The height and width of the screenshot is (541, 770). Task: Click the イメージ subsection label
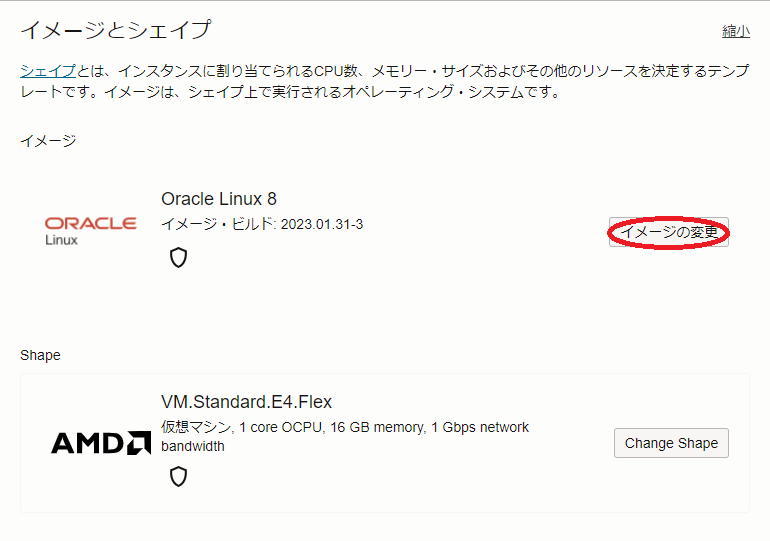(48, 141)
